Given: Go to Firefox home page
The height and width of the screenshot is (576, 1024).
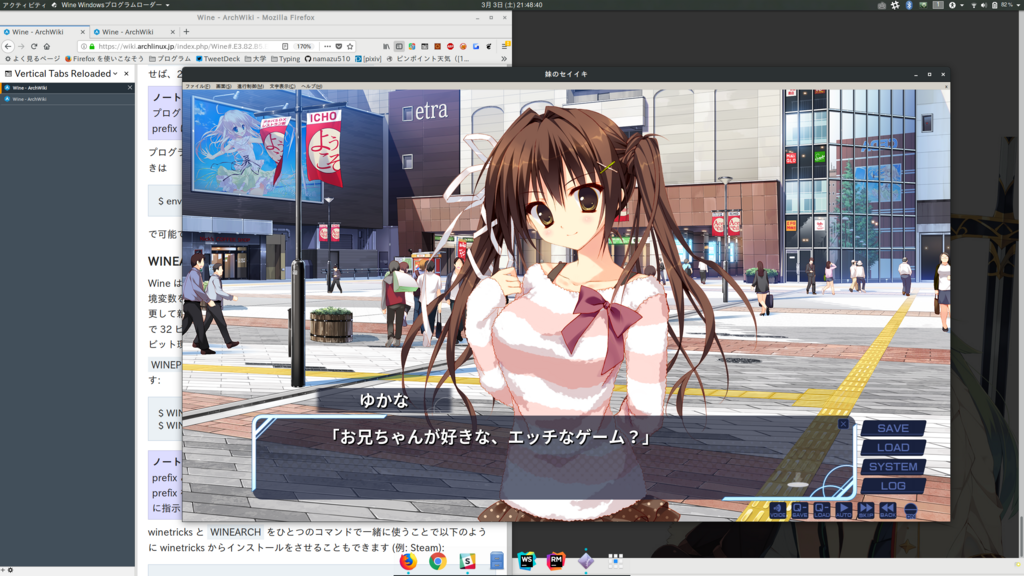Looking at the screenshot, I should tap(46, 46).
